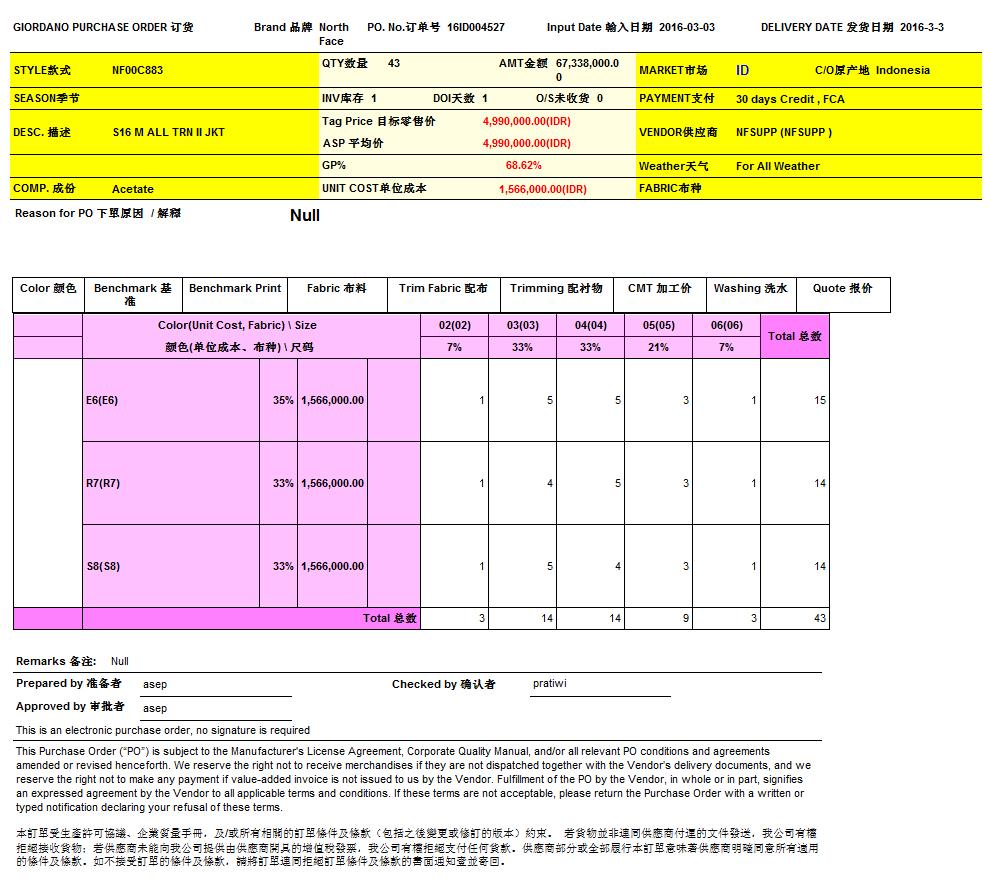Click the Checked by name pratiwi
Screen dimensions: 990x891
(x=549, y=685)
